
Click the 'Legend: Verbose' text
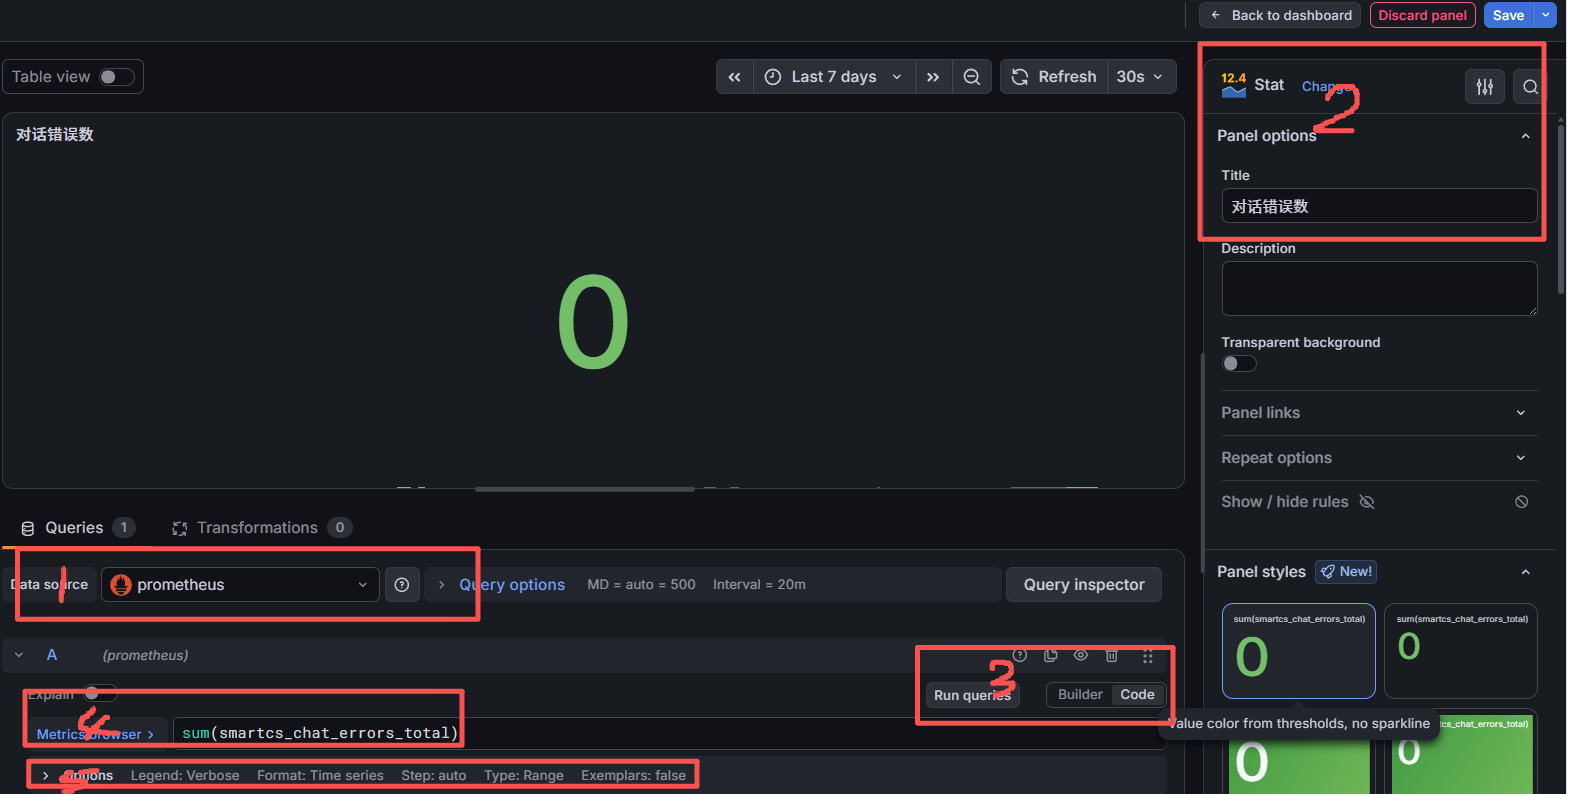[x=185, y=775]
